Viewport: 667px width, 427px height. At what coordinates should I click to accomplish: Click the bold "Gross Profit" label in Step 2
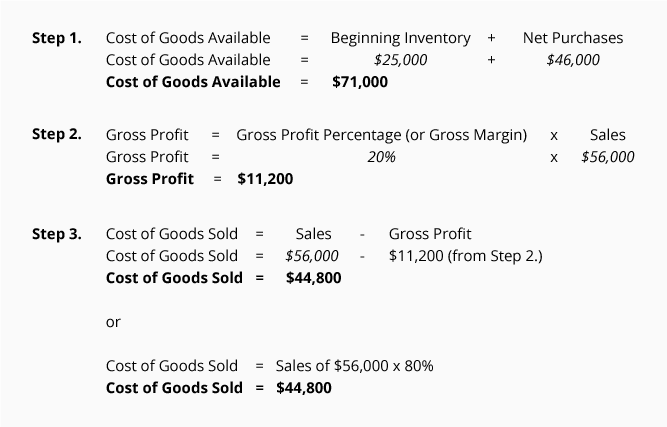(x=150, y=179)
